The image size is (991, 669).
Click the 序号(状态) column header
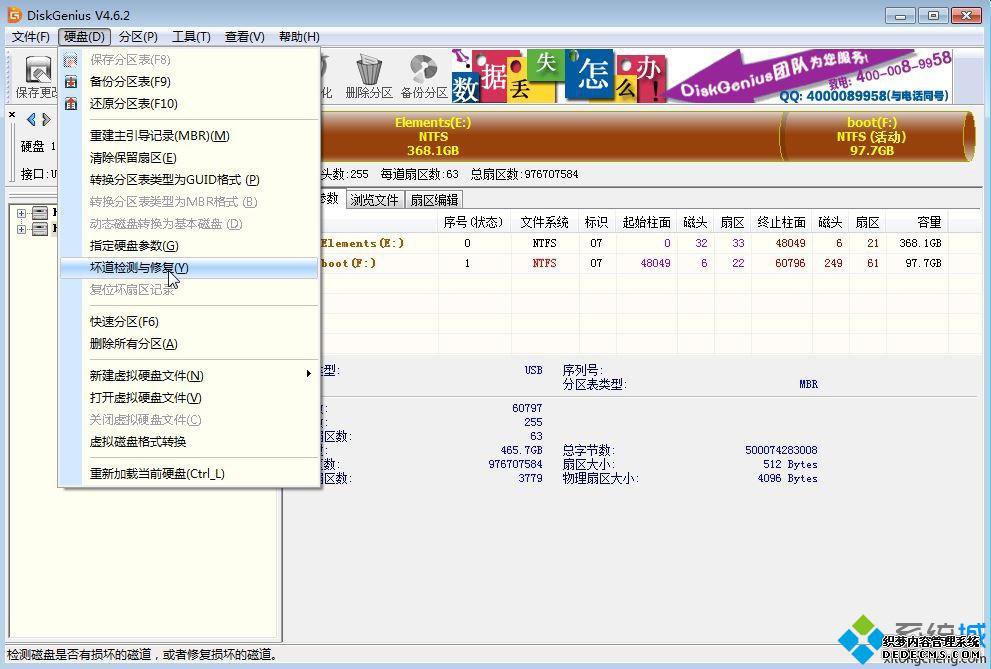pos(474,222)
